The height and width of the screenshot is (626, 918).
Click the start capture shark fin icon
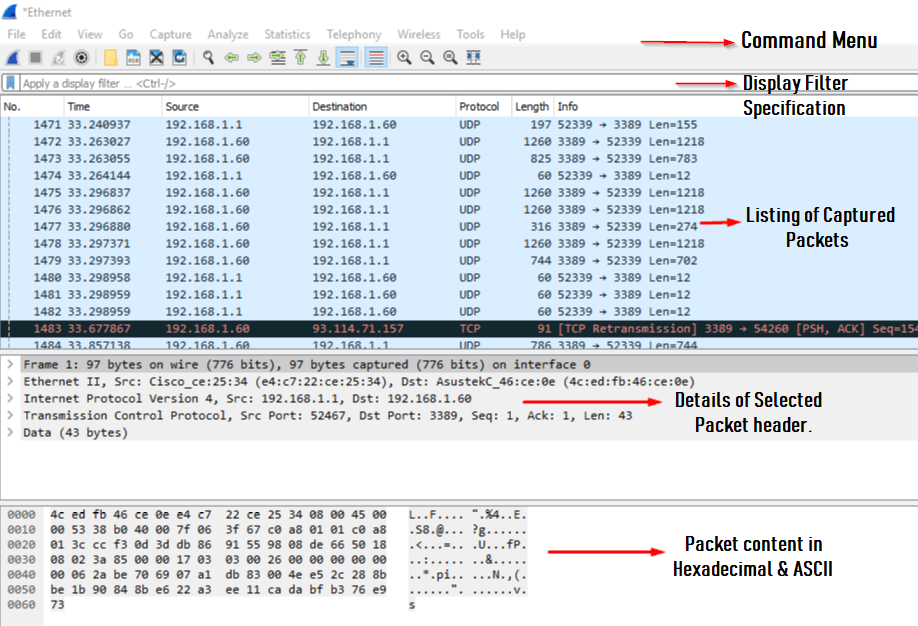tap(13, 58)
